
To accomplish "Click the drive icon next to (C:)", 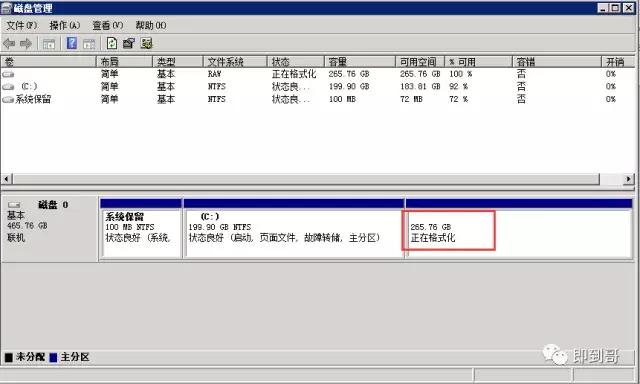I will (x=8, y=87).
